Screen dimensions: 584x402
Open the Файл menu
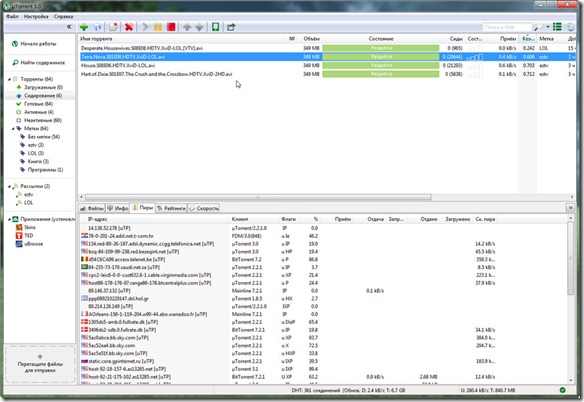12,16
